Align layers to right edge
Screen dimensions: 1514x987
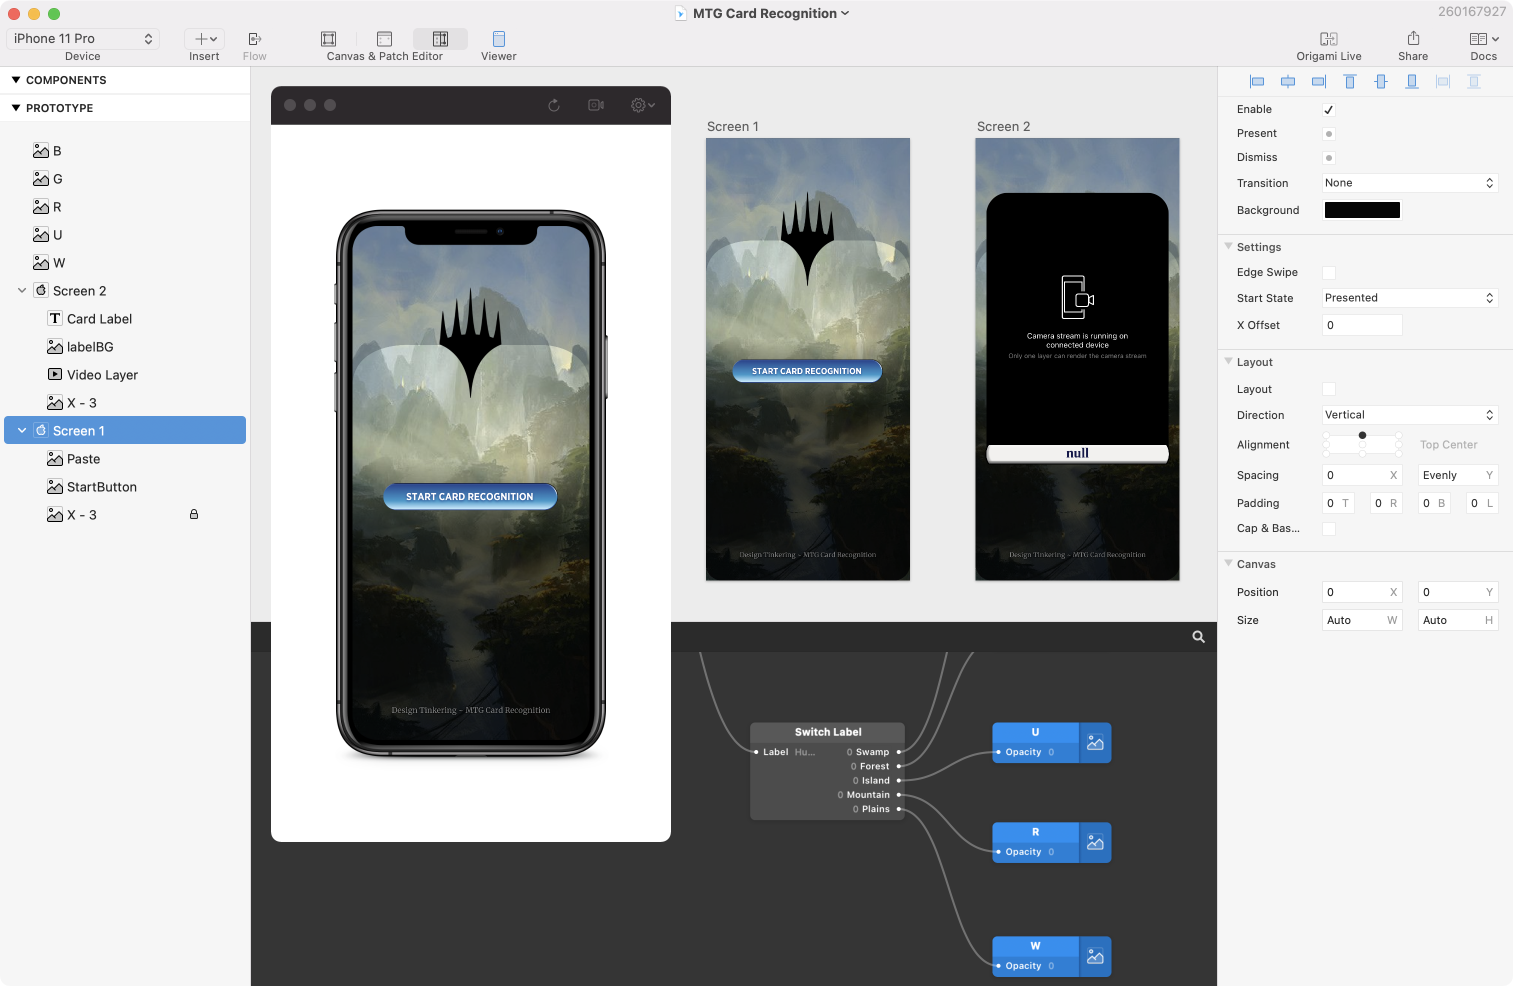click(1319, 82)
